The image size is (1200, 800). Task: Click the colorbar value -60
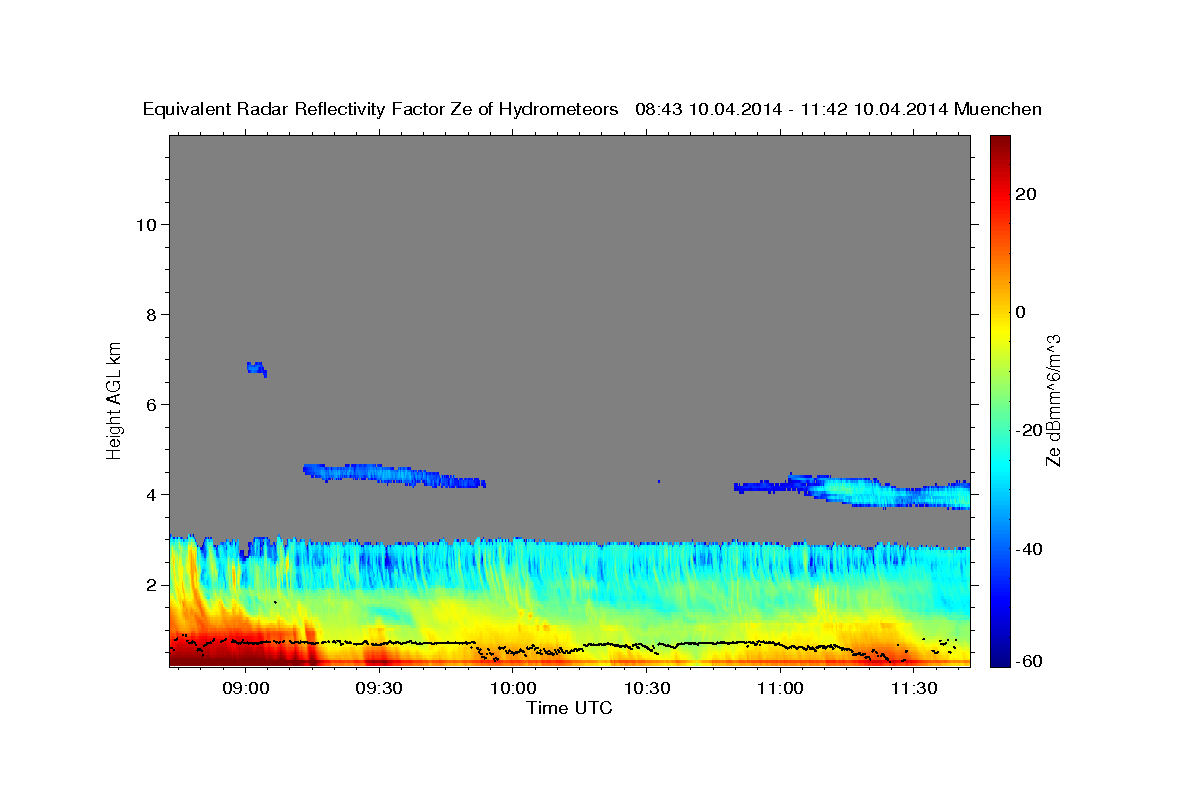point(1029,661)
